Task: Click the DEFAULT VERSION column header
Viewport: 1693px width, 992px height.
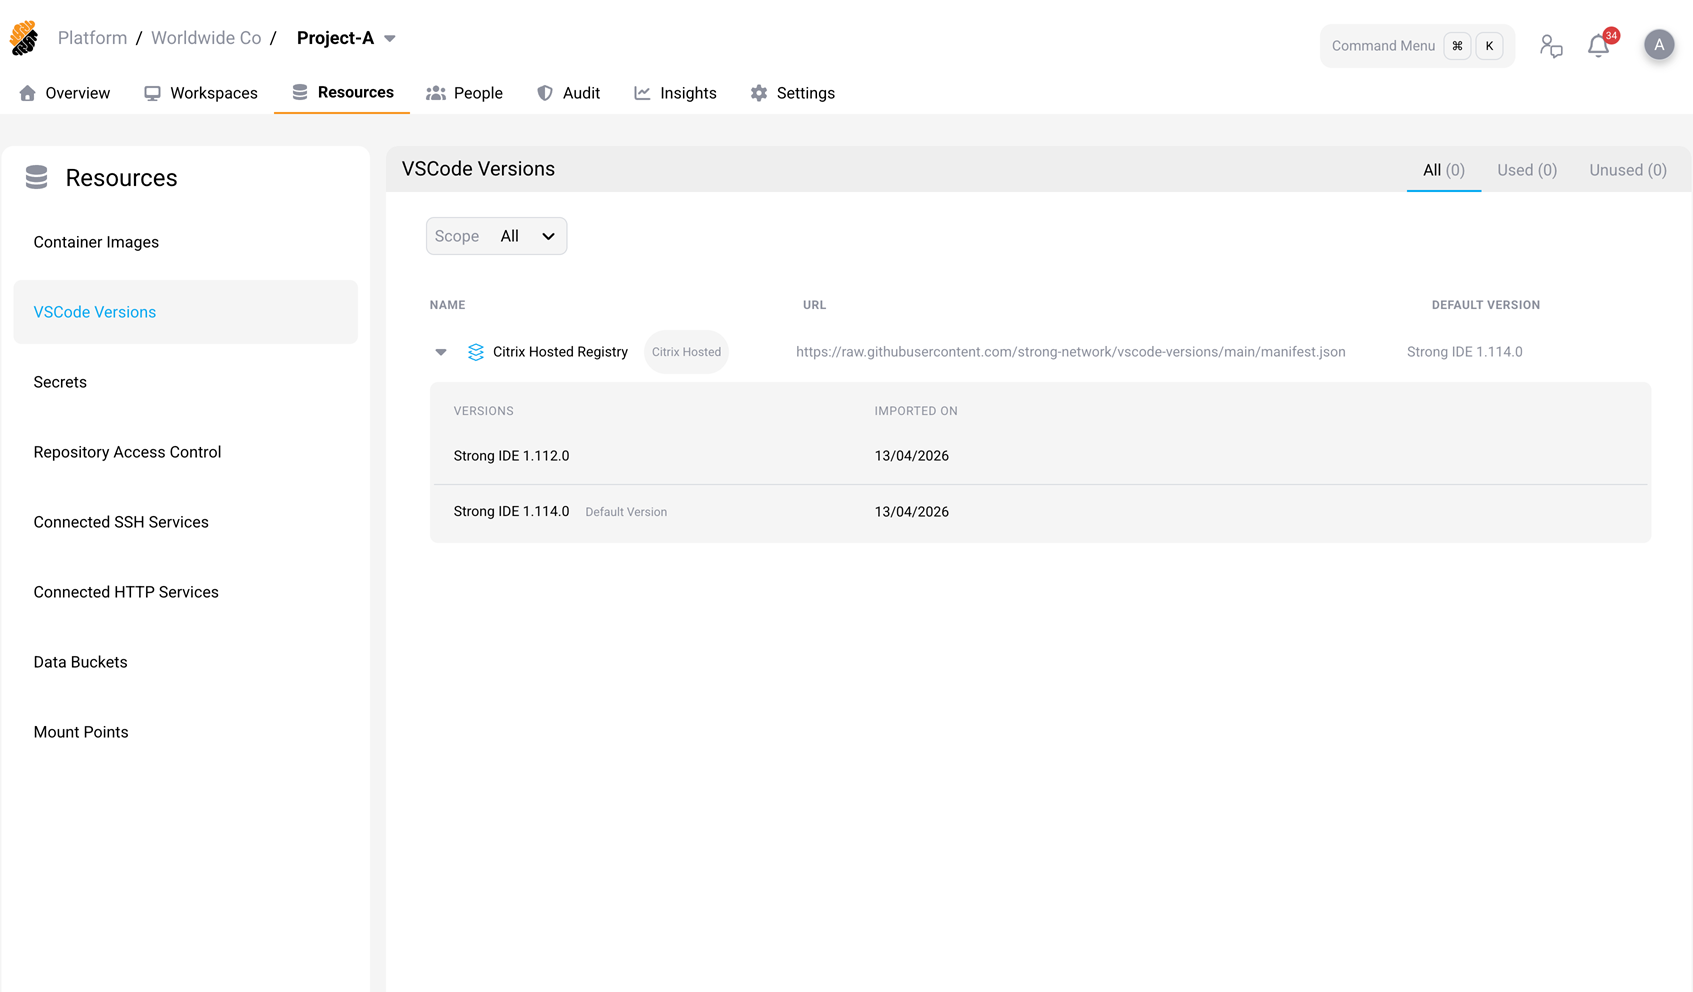Action: point(1485,305)
